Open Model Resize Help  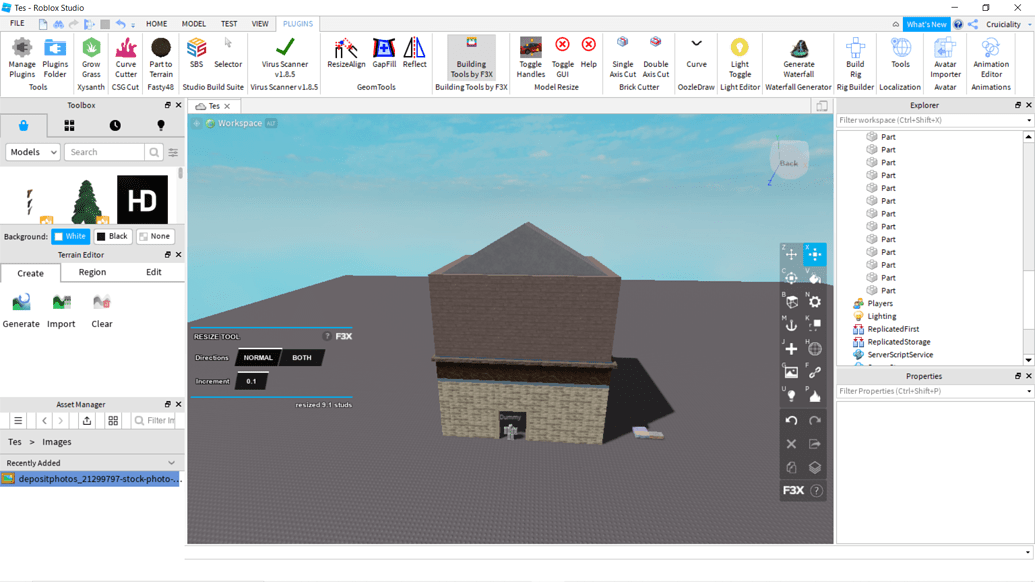[588, 53]
